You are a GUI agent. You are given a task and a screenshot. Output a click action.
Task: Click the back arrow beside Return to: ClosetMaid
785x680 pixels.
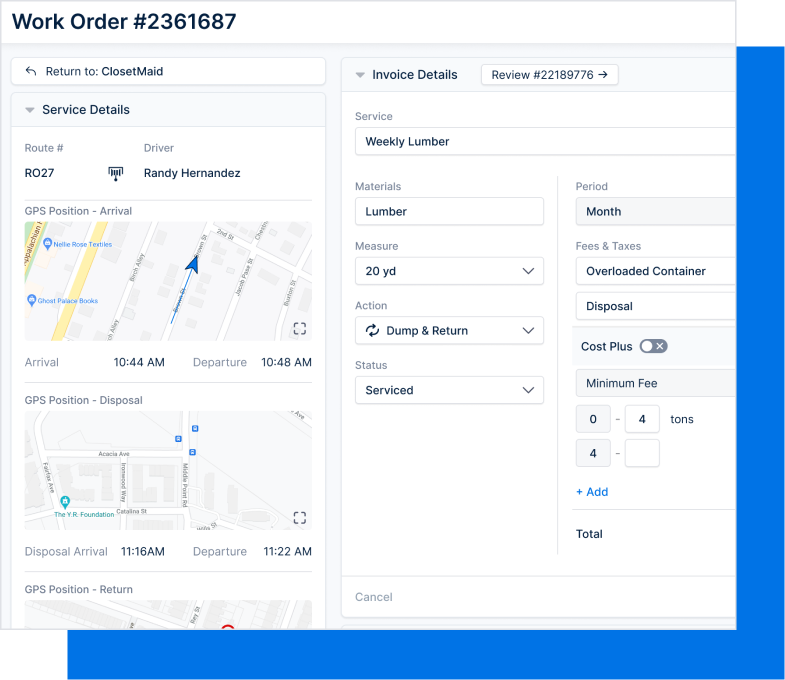pos(31,71)
